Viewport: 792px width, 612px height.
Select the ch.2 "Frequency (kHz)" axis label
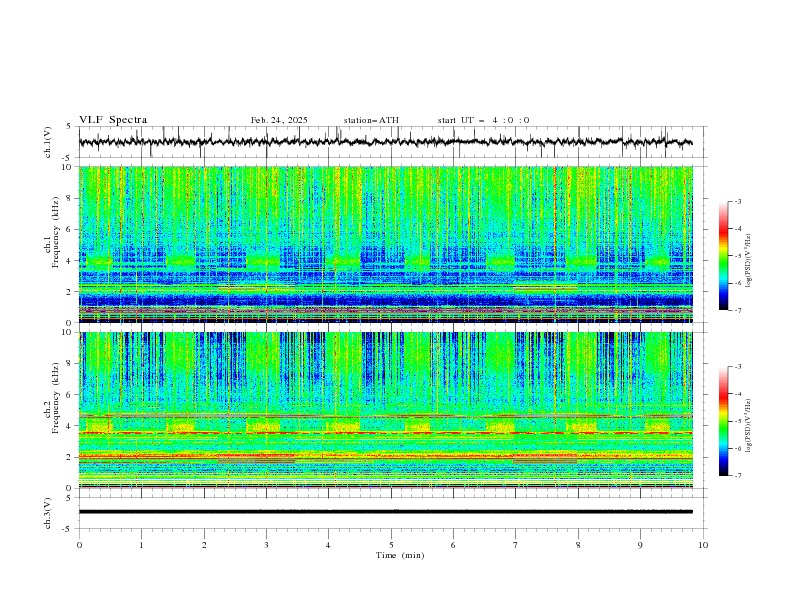pyautogui.click(x=56, y=398)
